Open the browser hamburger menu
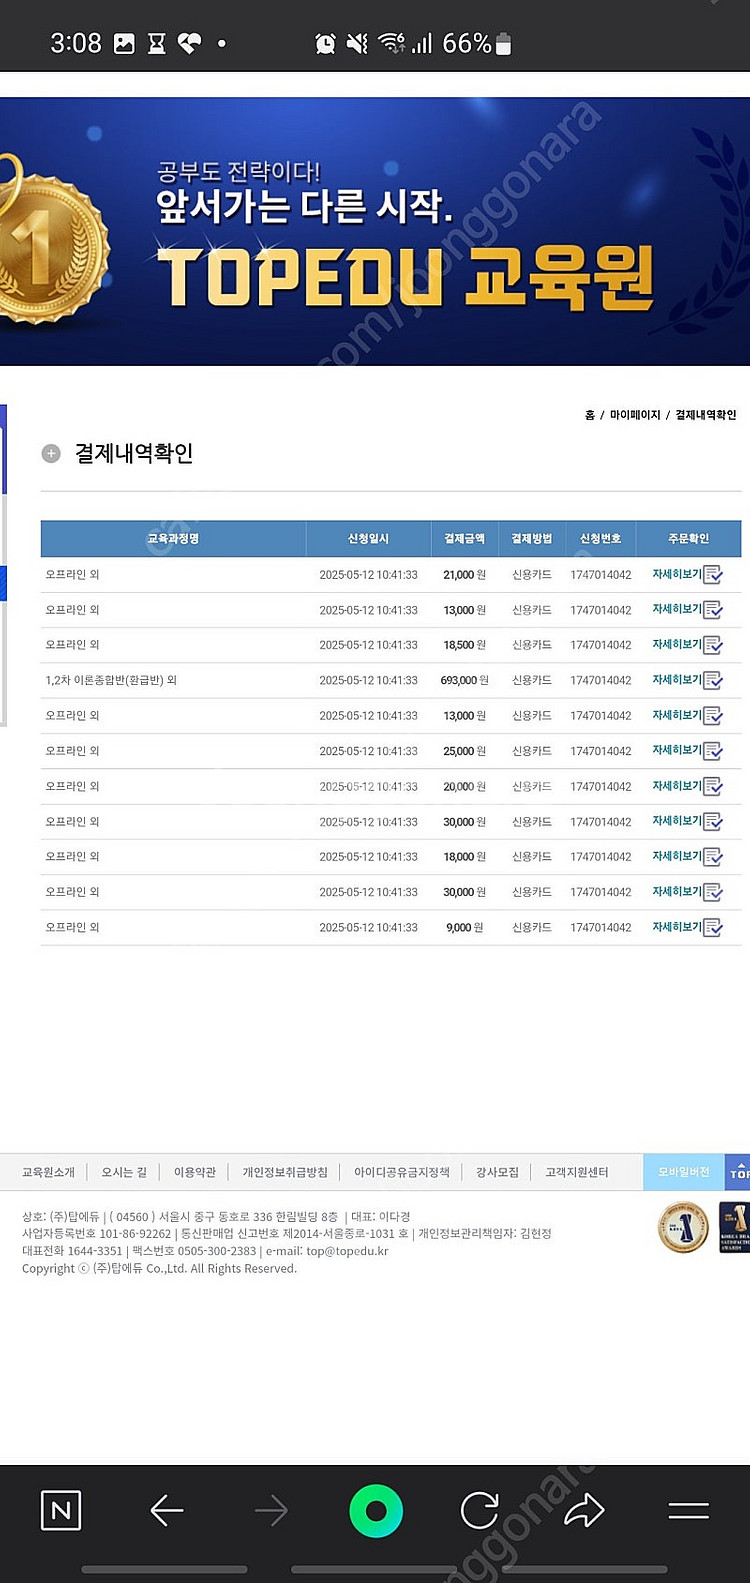Screen dimensions: 750x1583 tap(688, 1510)
